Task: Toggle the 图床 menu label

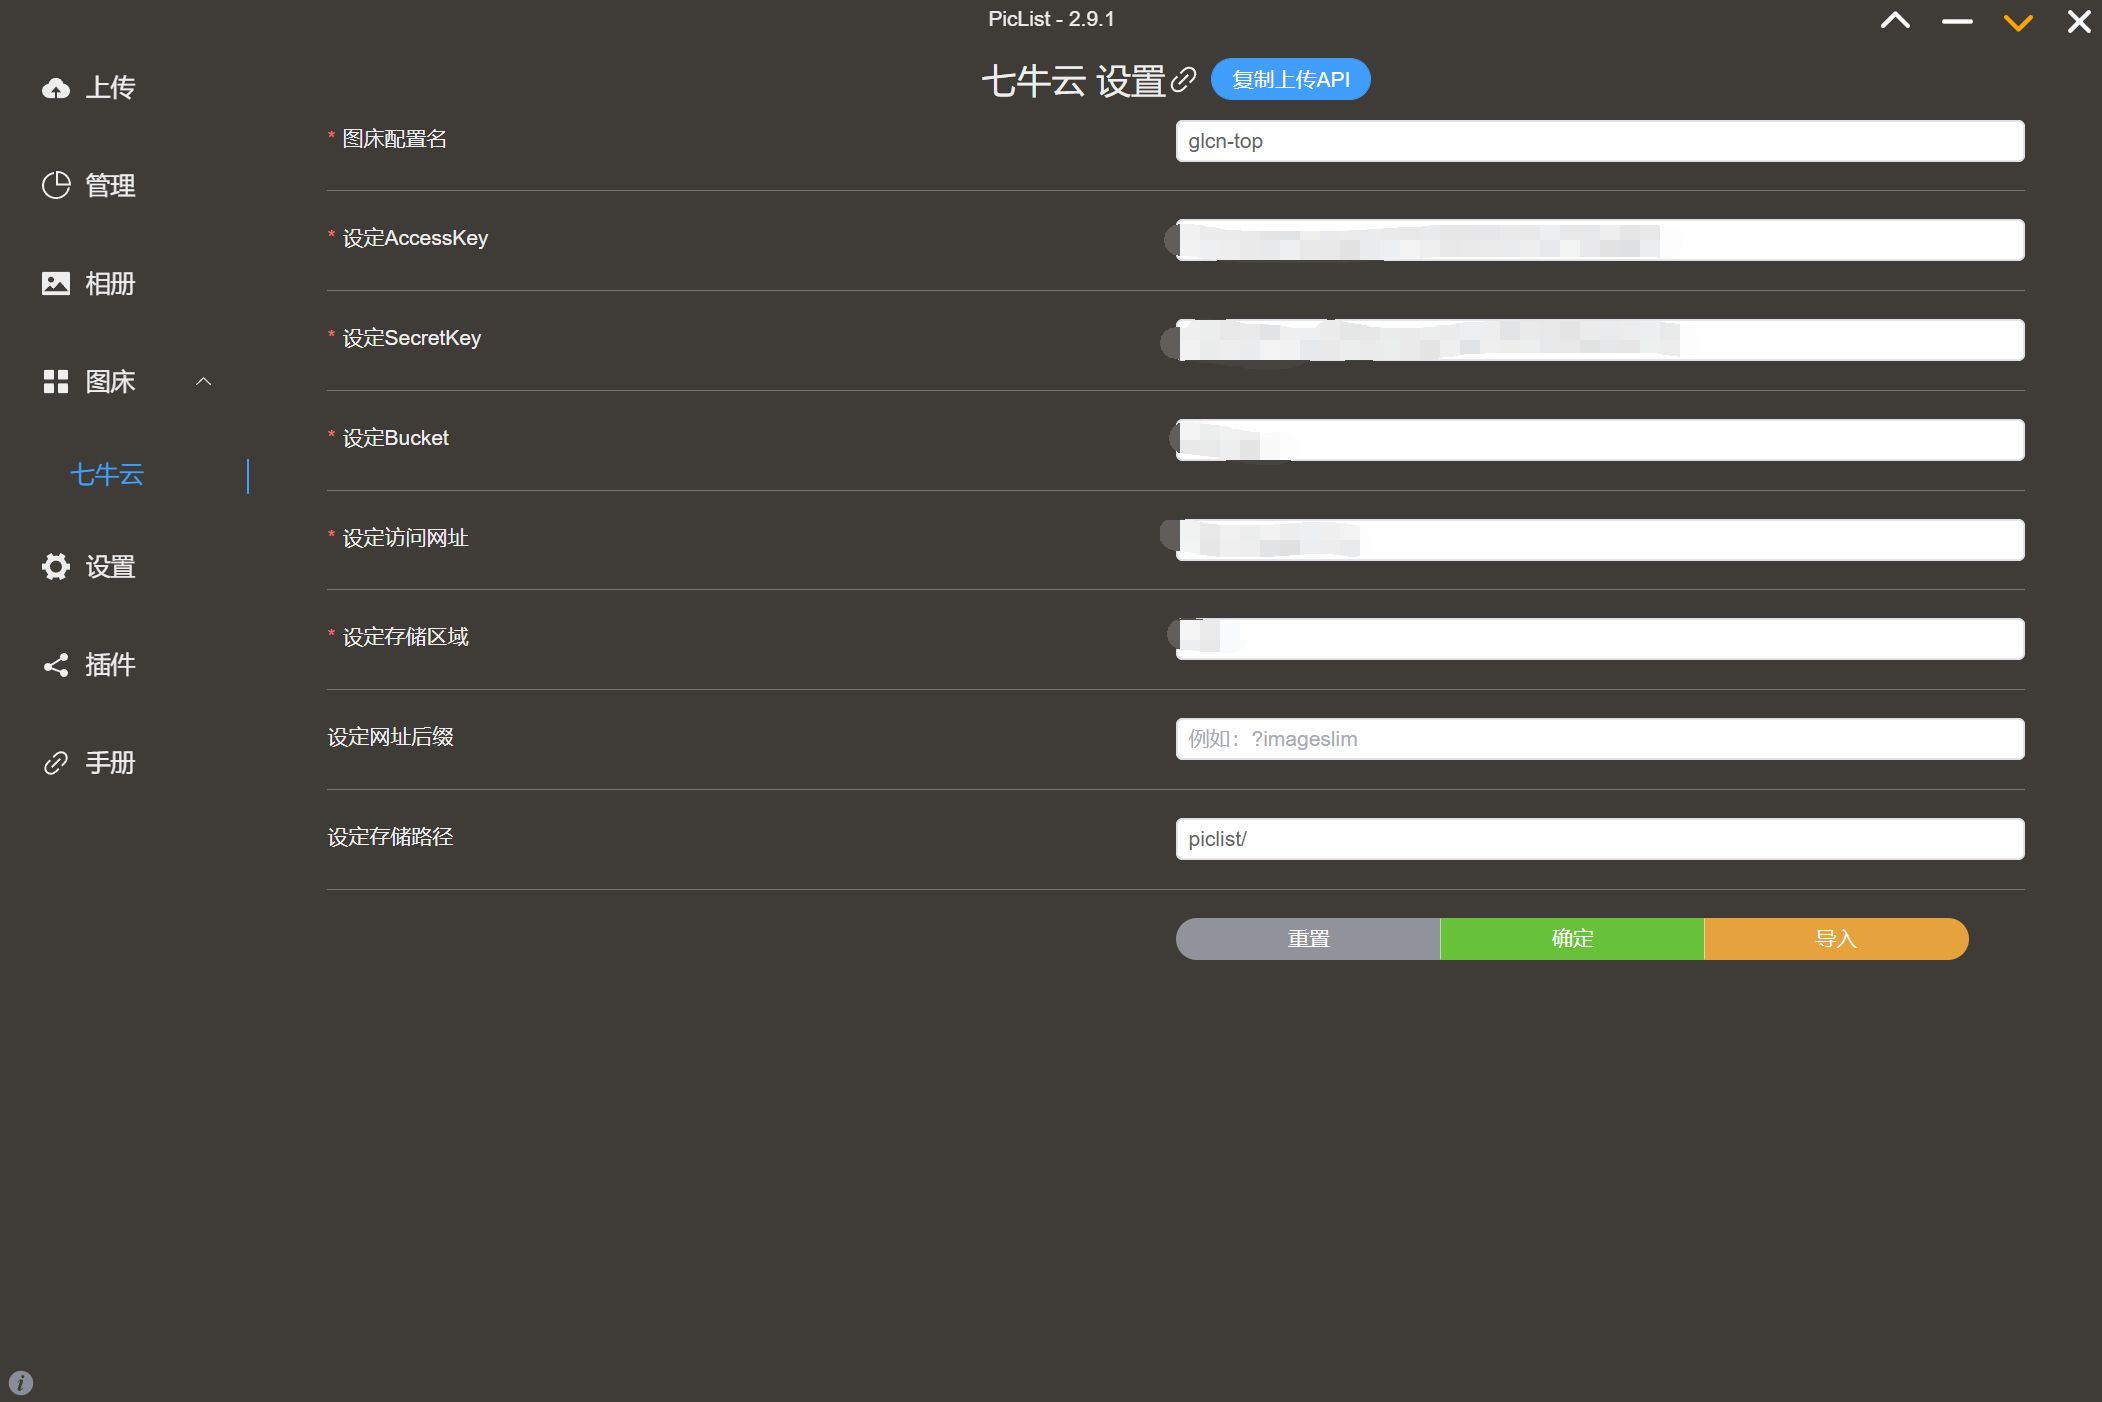Action: (110, 381)
